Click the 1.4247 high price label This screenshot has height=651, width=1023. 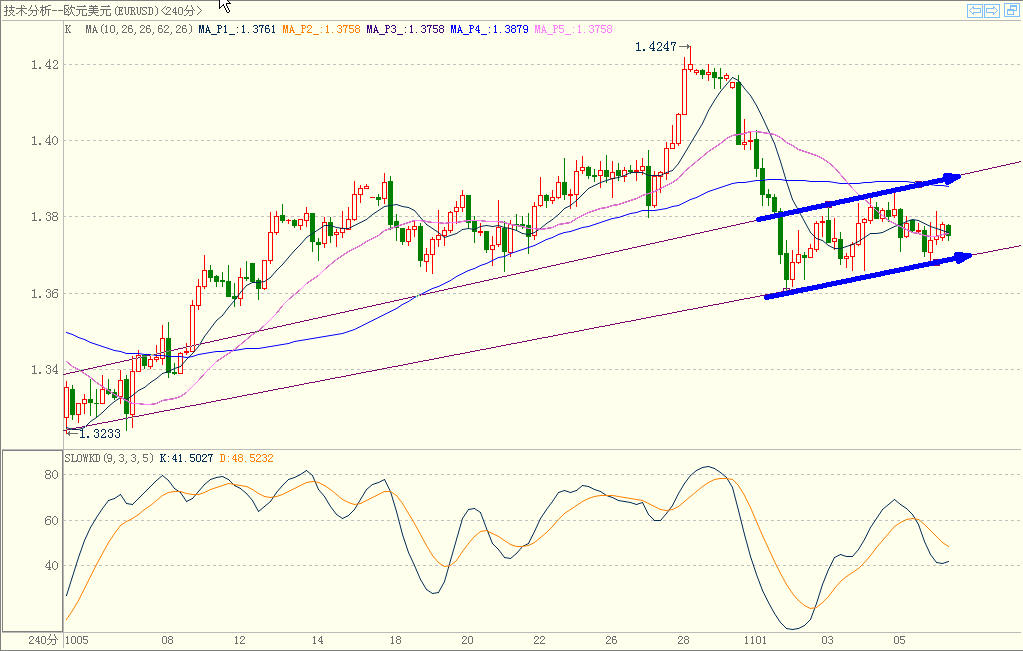[x=656, y=47]
